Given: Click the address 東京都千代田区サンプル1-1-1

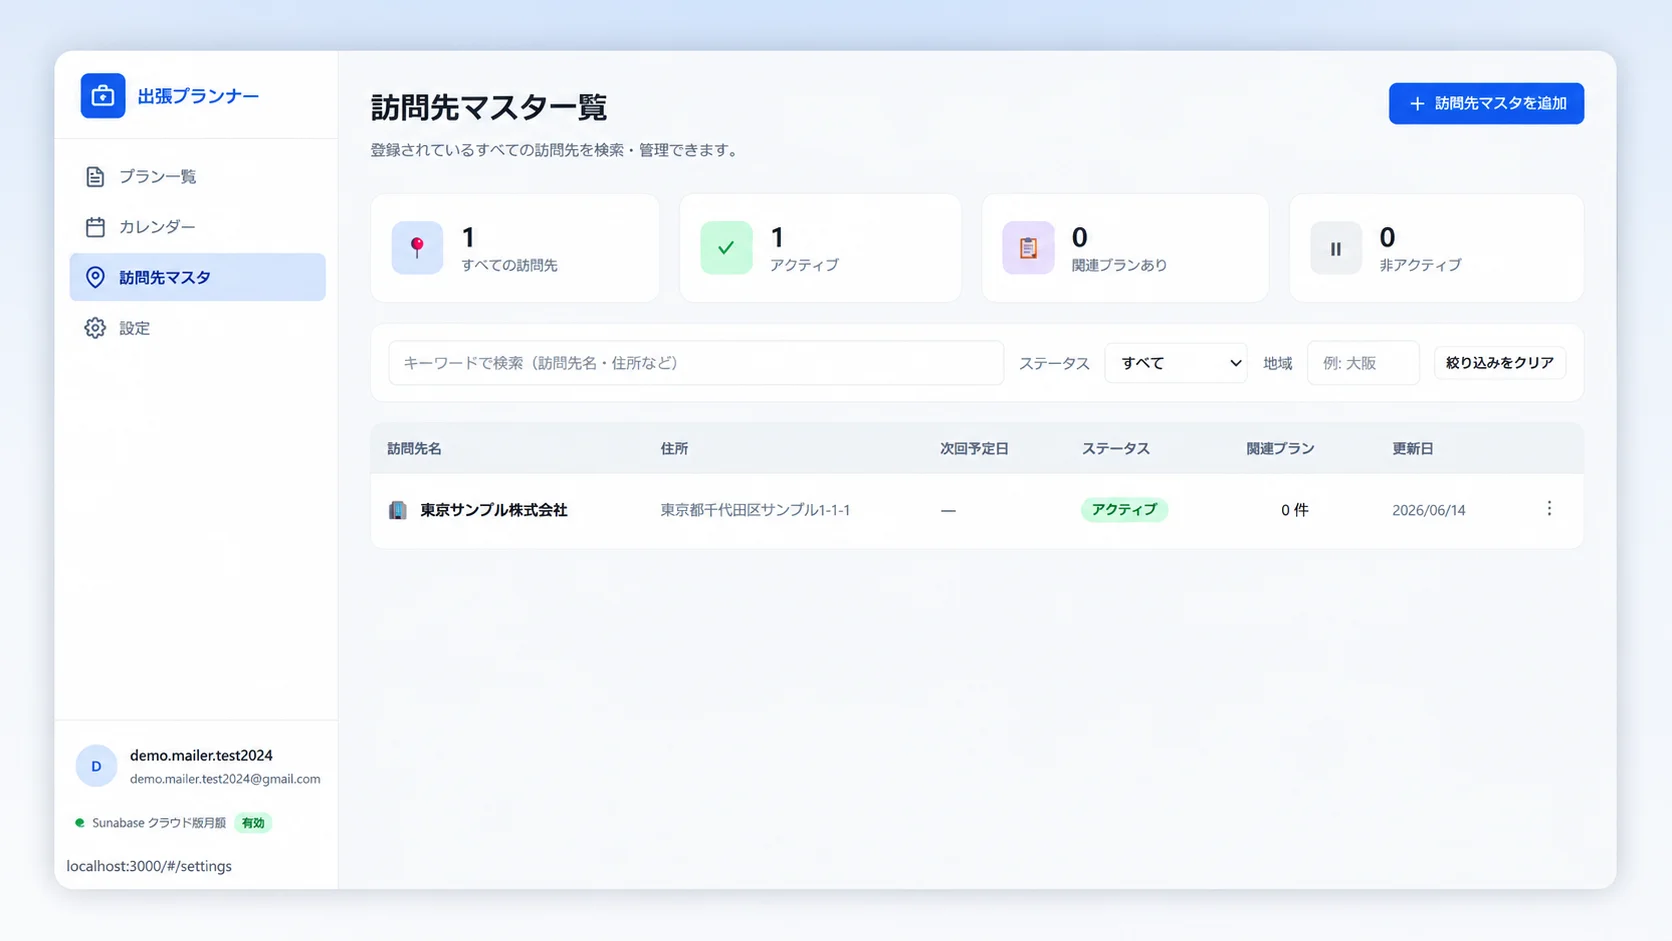Looking at the screenshot, I should coord(755,510).
